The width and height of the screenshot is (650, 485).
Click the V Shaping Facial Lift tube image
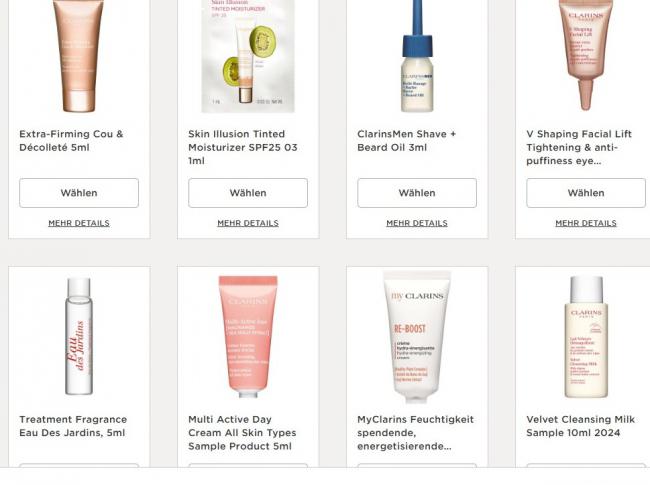click(x=585, y=55)
